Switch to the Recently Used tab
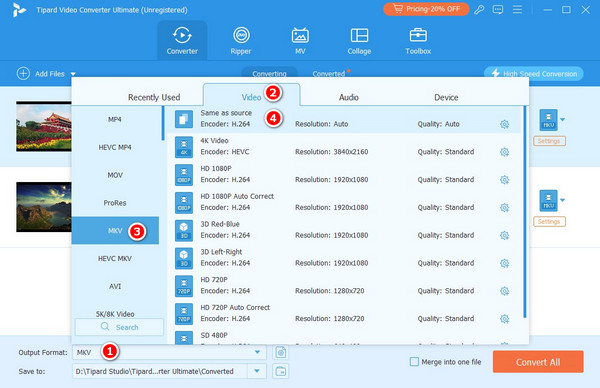 [x=154, y=97]
